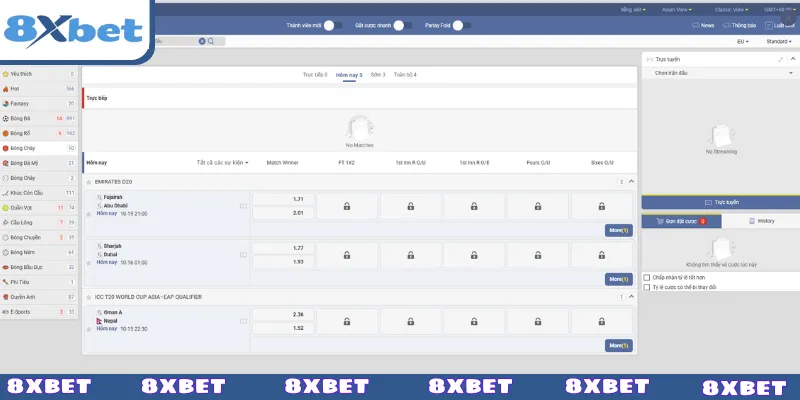The width and height of the screenshot is (800, 400).
Task: Collapse the ICC T20 World Cup section
Action: coord(632,296)
